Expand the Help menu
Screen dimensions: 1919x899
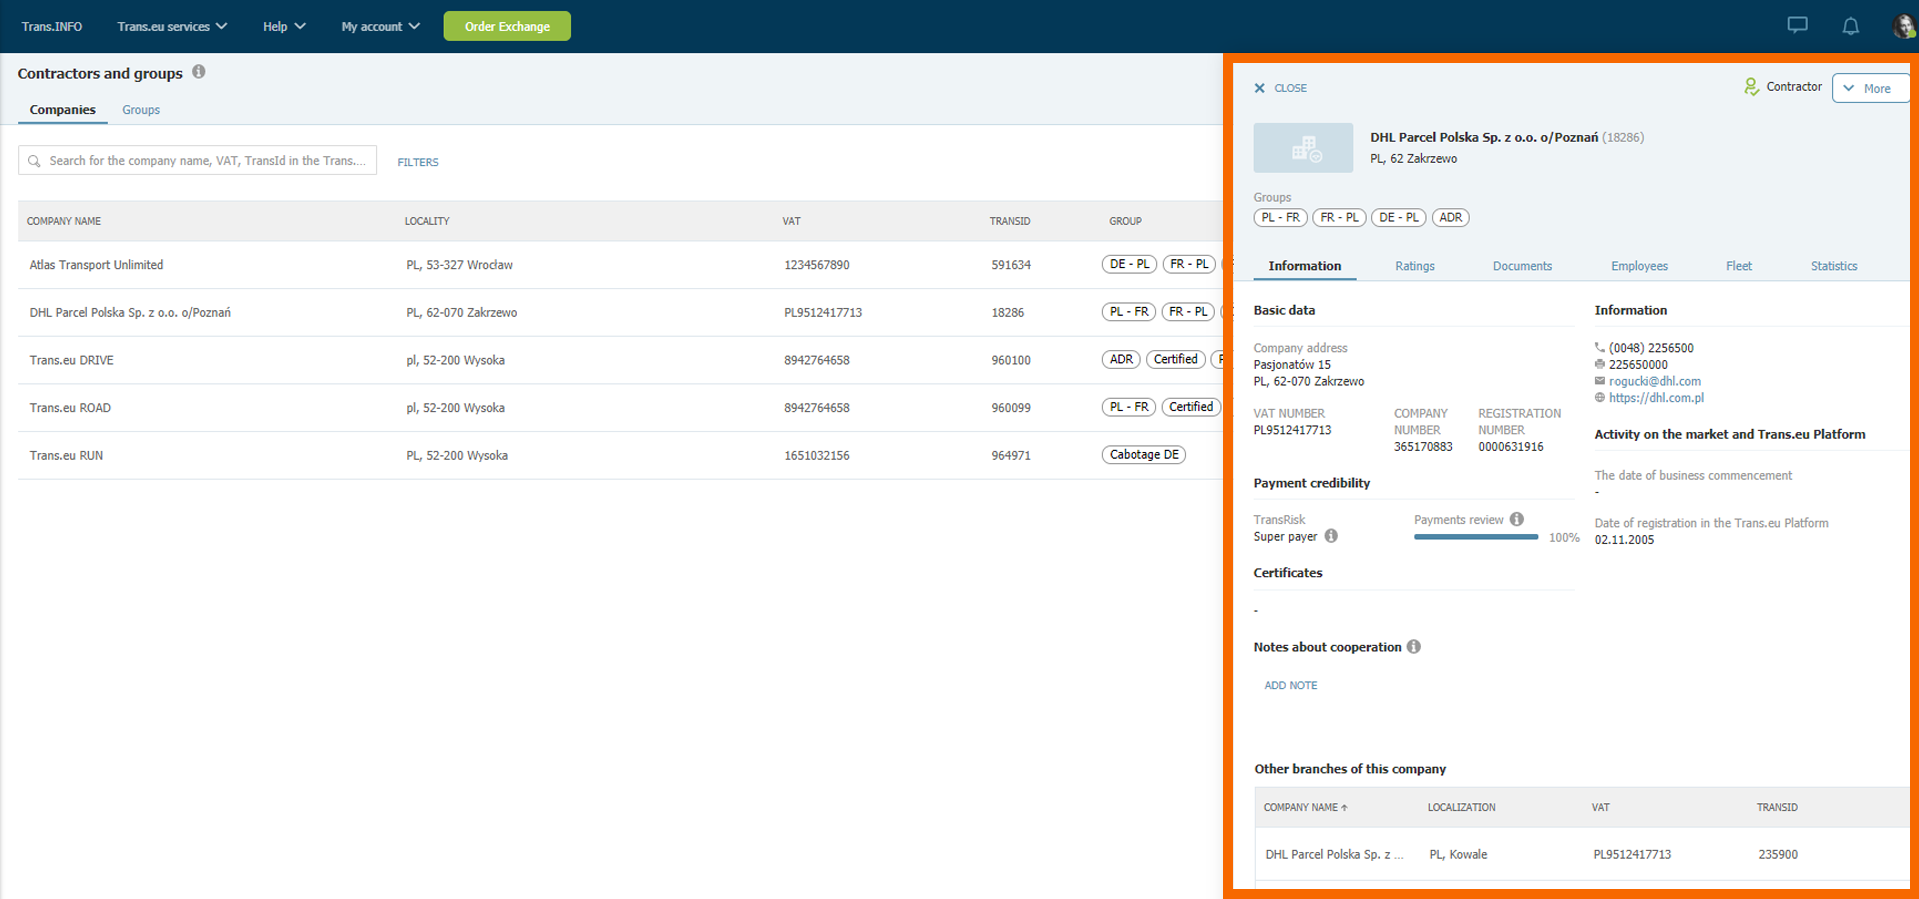pos(284,26)
